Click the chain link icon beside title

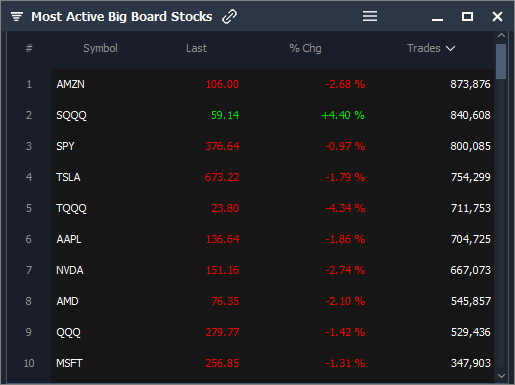229,16
